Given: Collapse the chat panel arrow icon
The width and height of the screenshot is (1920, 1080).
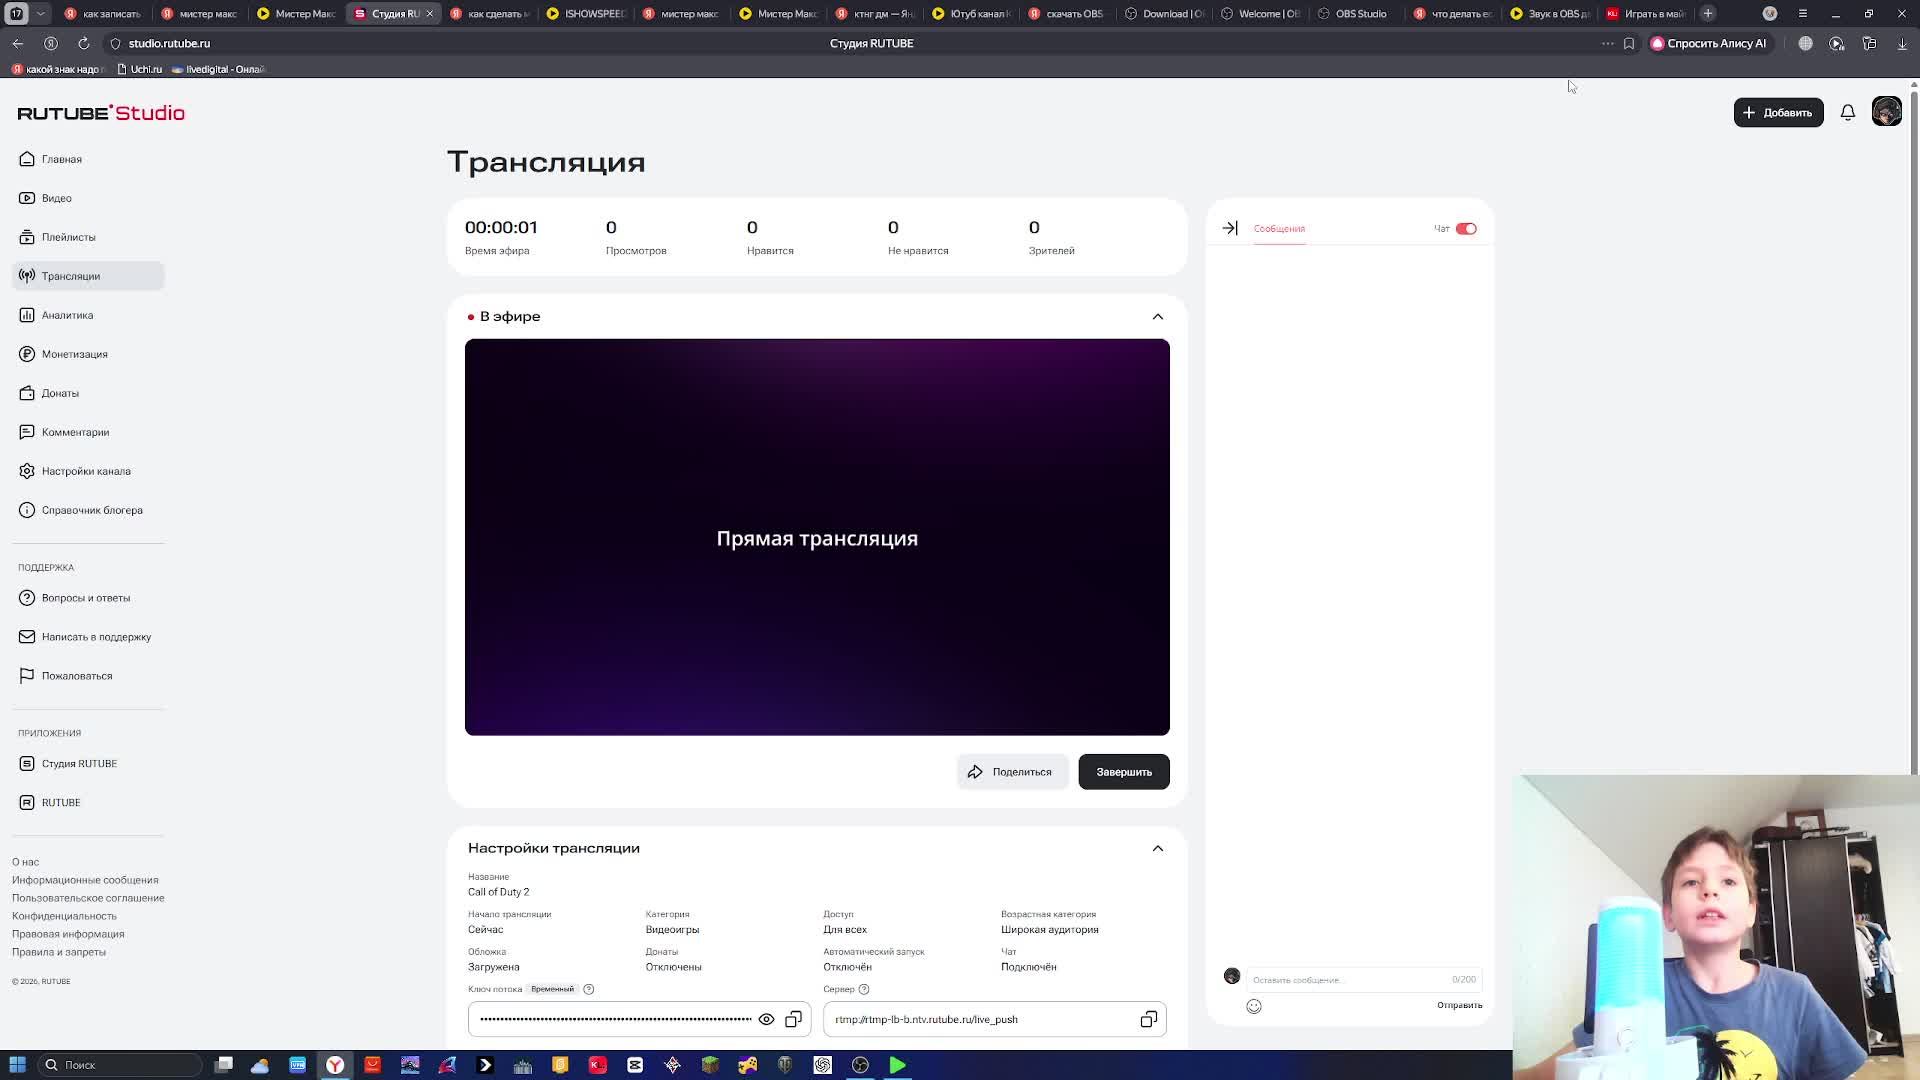Looking at the screenshot, I should pyautogui.click(x=1230, y=228).
